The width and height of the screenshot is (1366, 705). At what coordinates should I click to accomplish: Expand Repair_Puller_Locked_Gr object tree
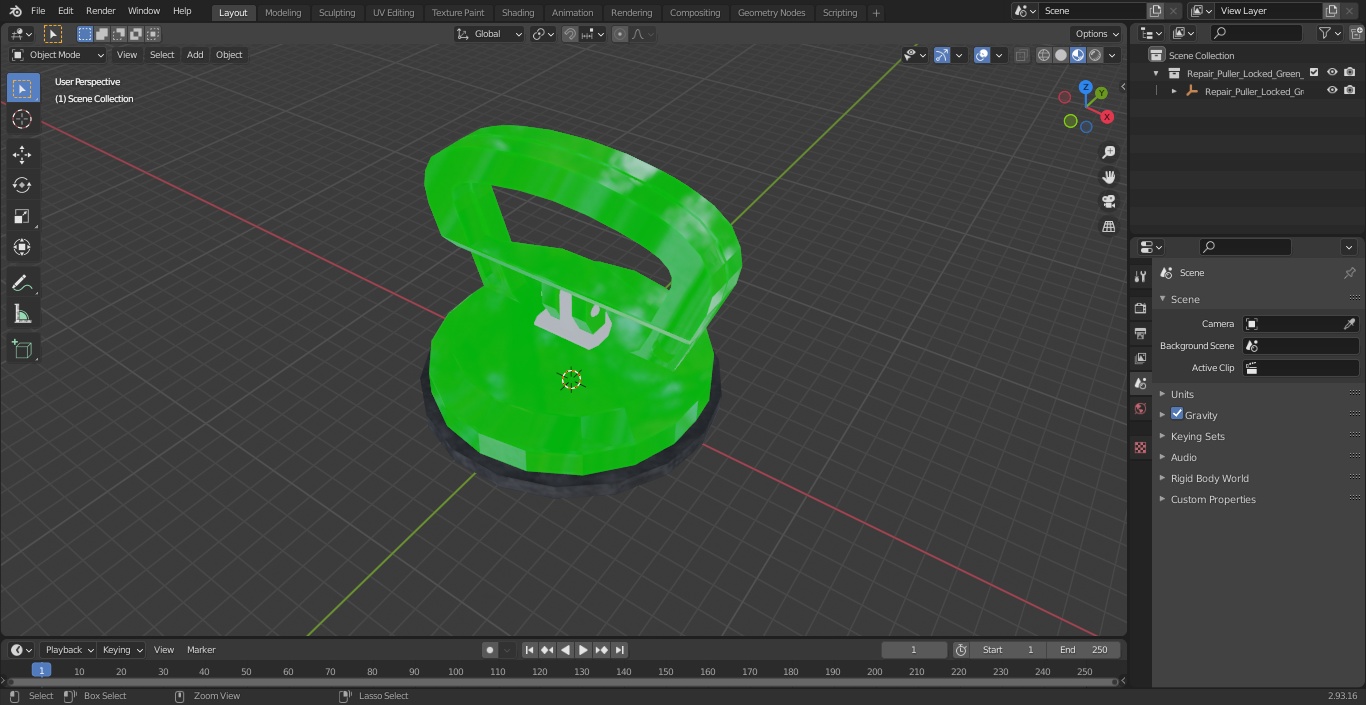tap(1174, 91)
